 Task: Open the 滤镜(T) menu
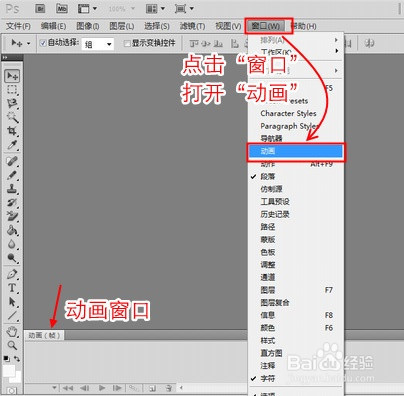pyautogui.click(x=192, y=26)
